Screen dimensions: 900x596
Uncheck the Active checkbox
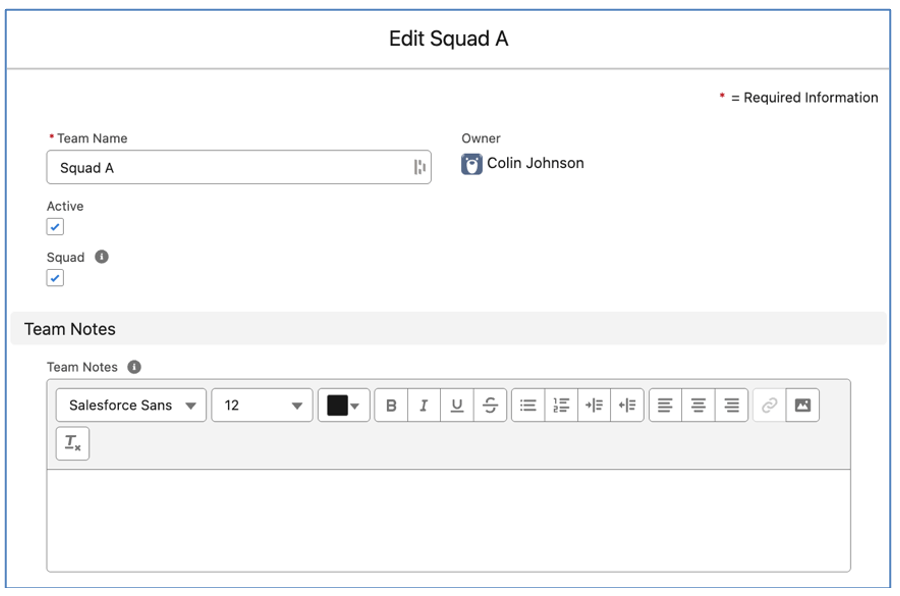coord(55,226)
